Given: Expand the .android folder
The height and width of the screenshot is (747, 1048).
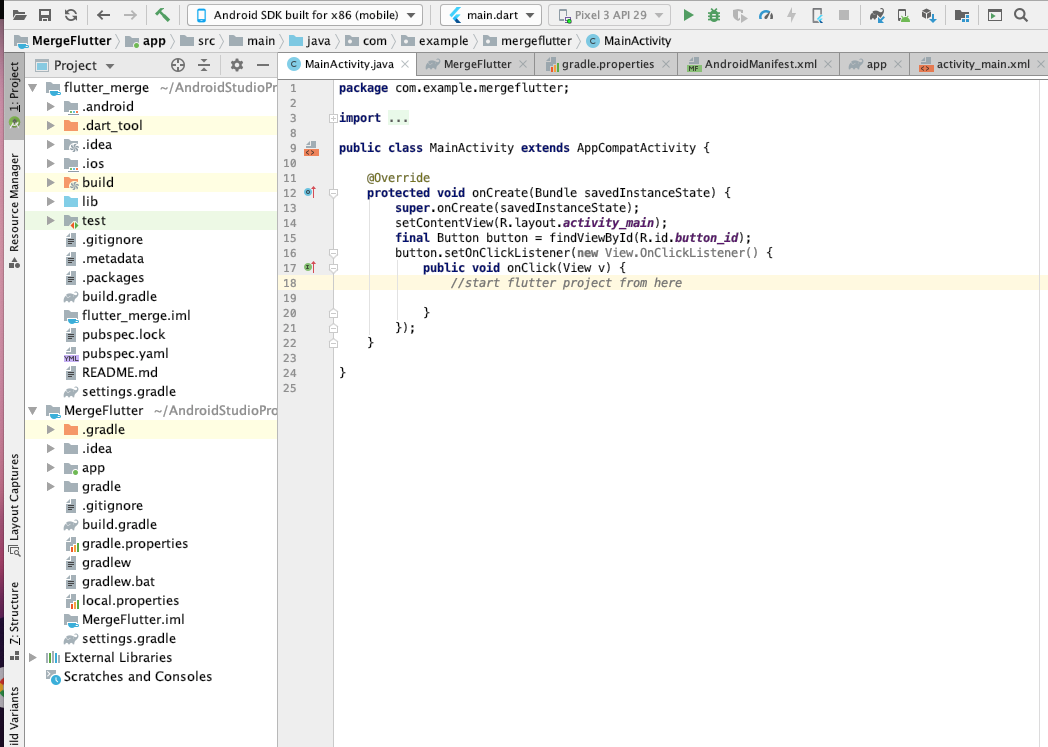Looking at the screenshot, I should click(50, 106).
